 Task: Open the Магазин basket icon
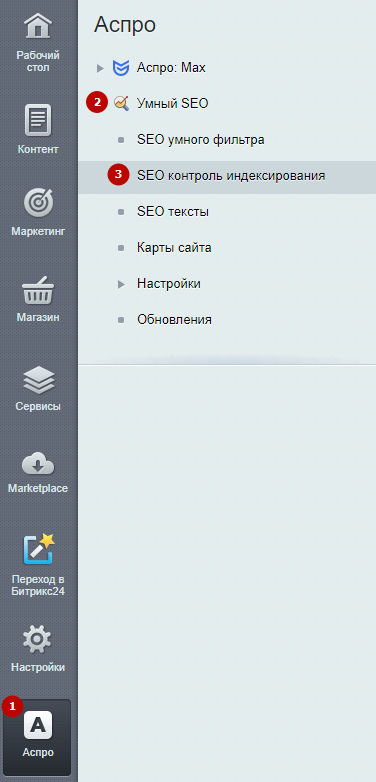coord(38,290)
